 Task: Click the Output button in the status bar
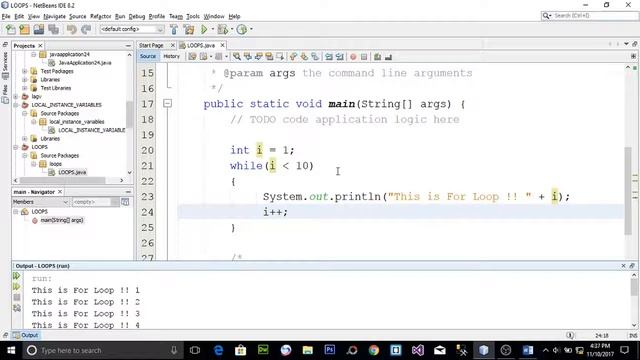pos(26,335)
